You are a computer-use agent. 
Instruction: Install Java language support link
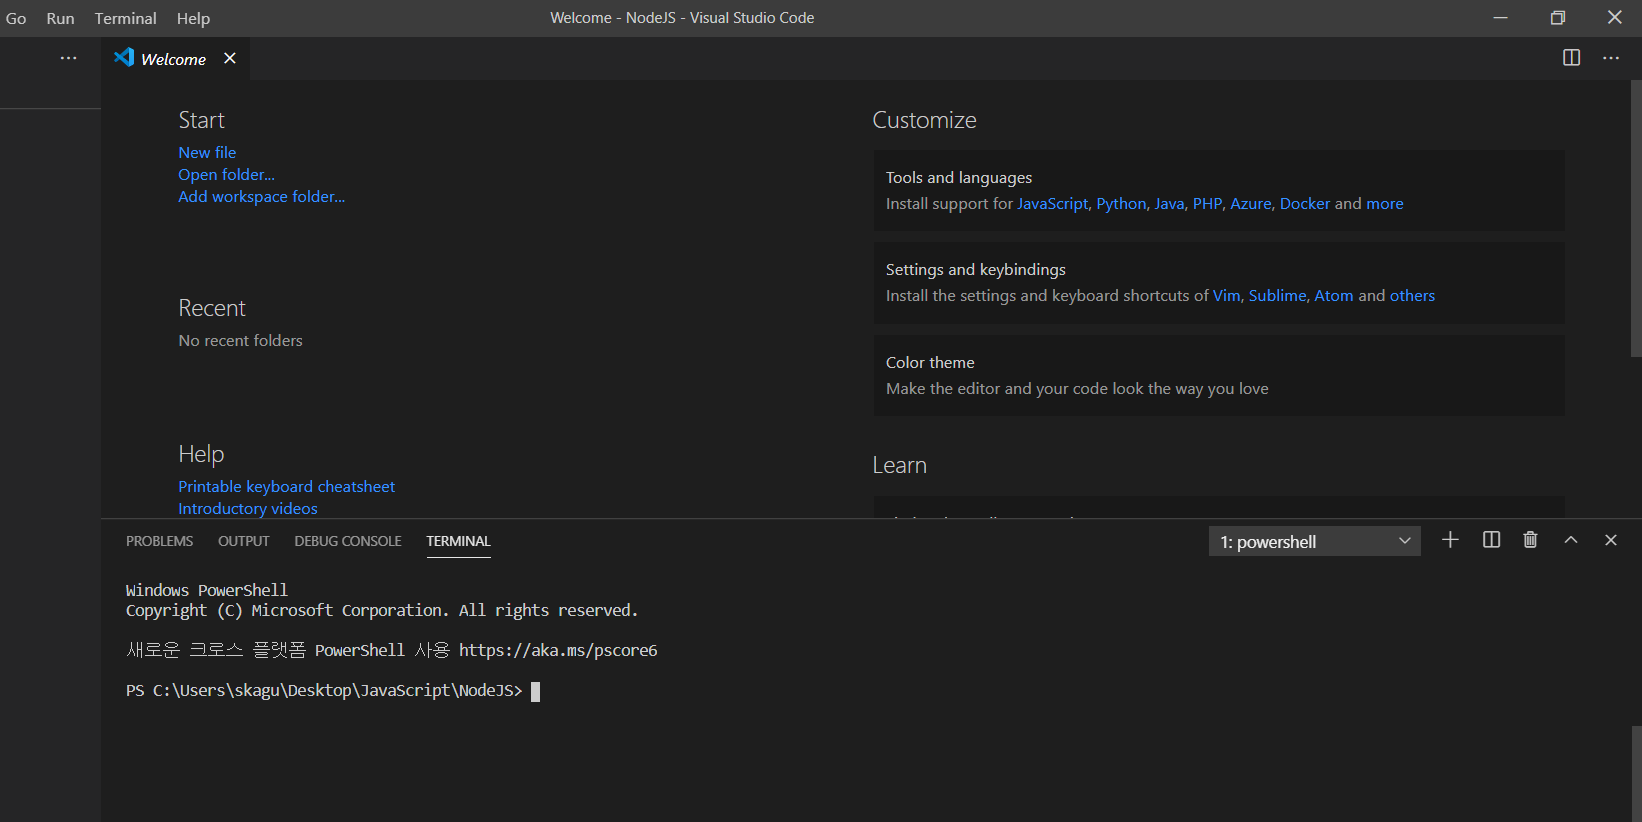(x=1169, y=203)
